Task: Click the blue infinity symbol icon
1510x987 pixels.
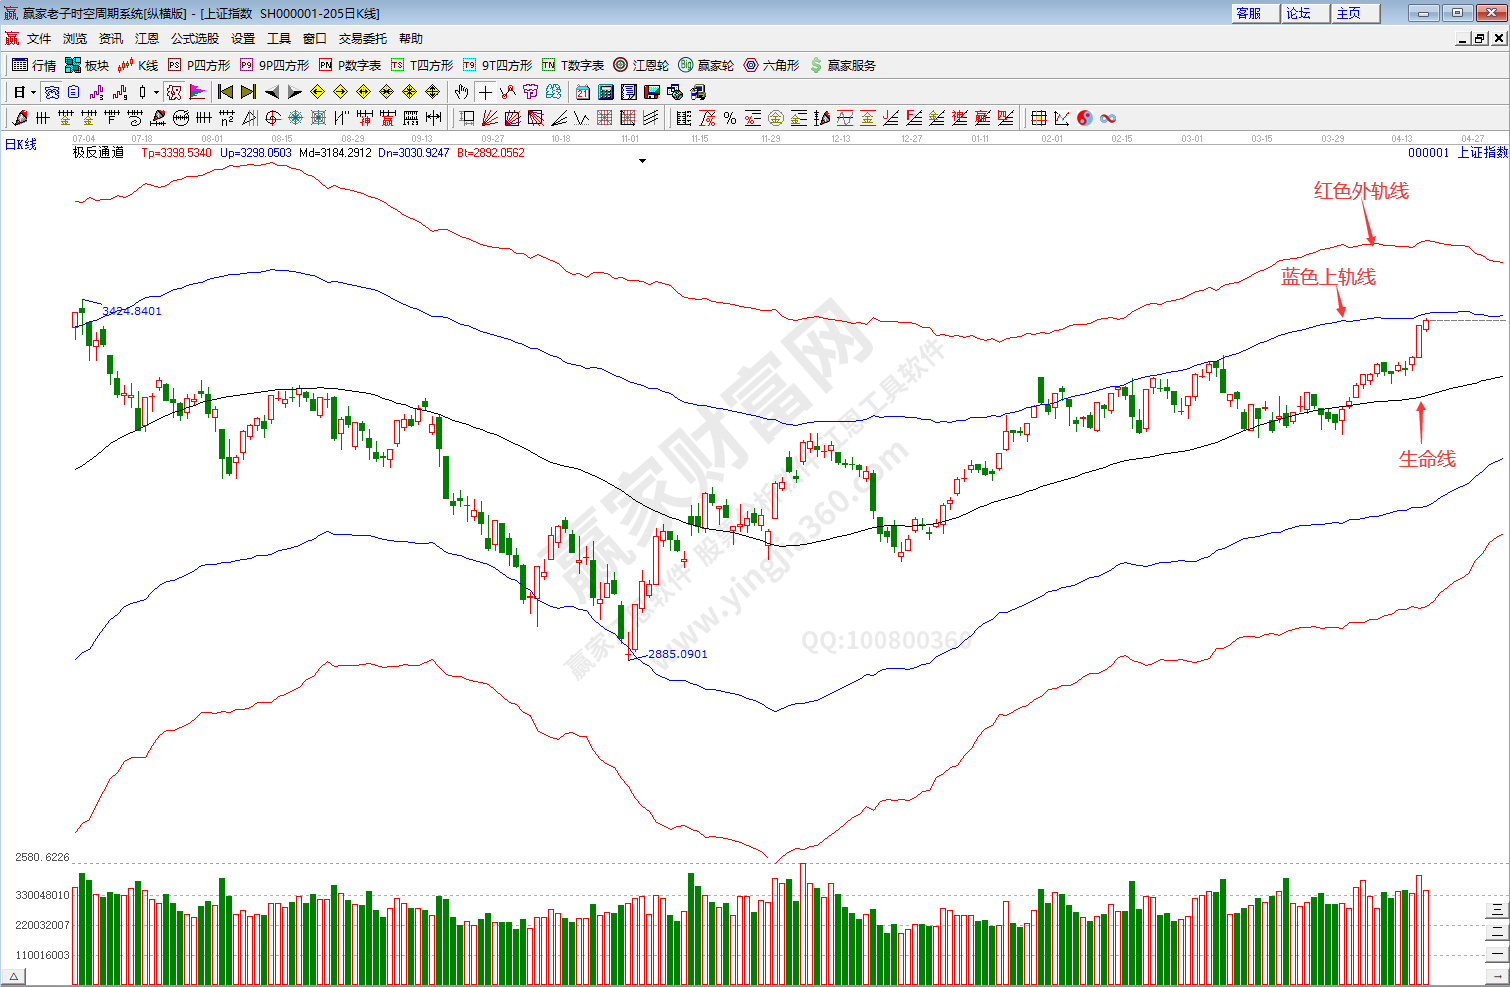Action: [x=1108, y=118]
